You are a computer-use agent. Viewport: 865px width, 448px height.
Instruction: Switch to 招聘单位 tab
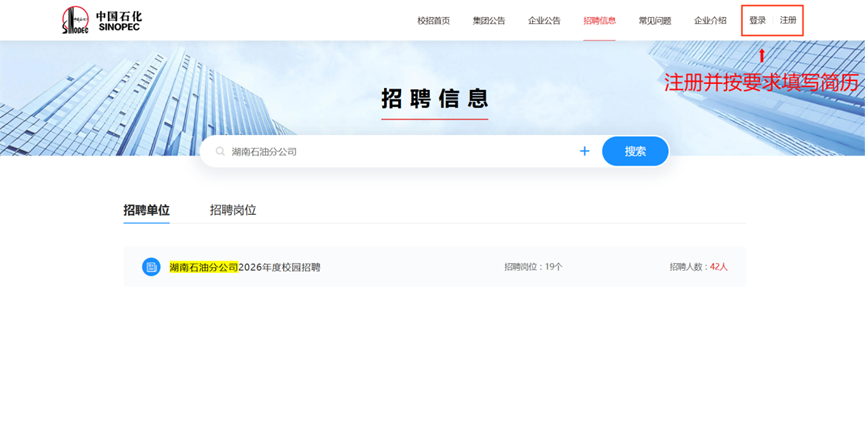pyautogui.click(x=146, y=210)
